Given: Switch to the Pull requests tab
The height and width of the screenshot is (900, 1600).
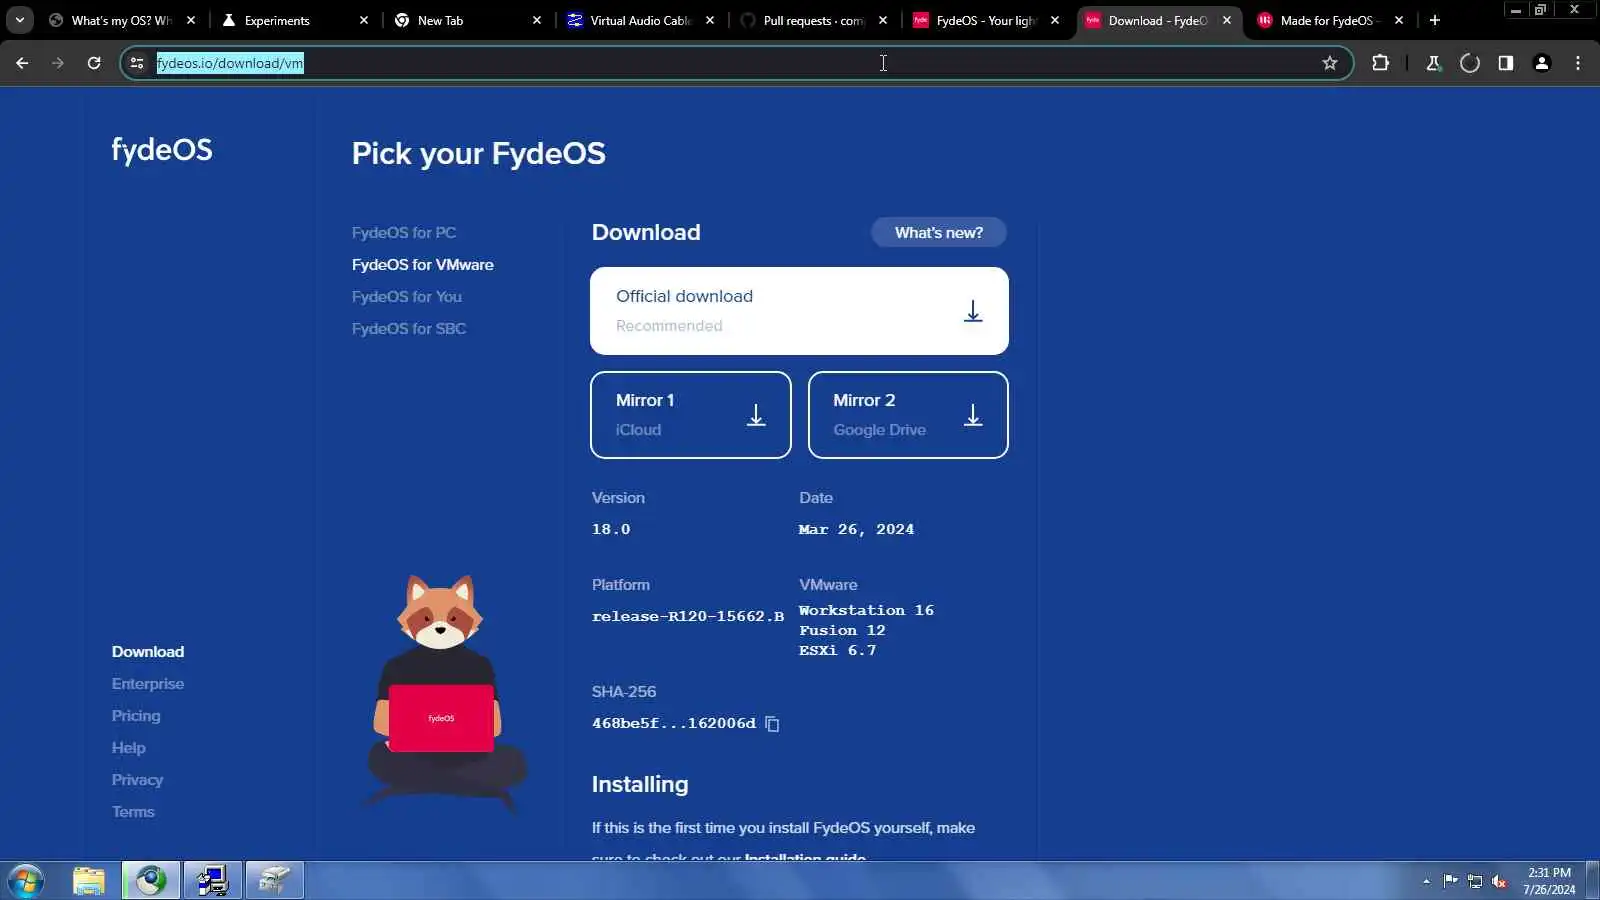Looking at the screenshot, I should (x=814, y=20).
